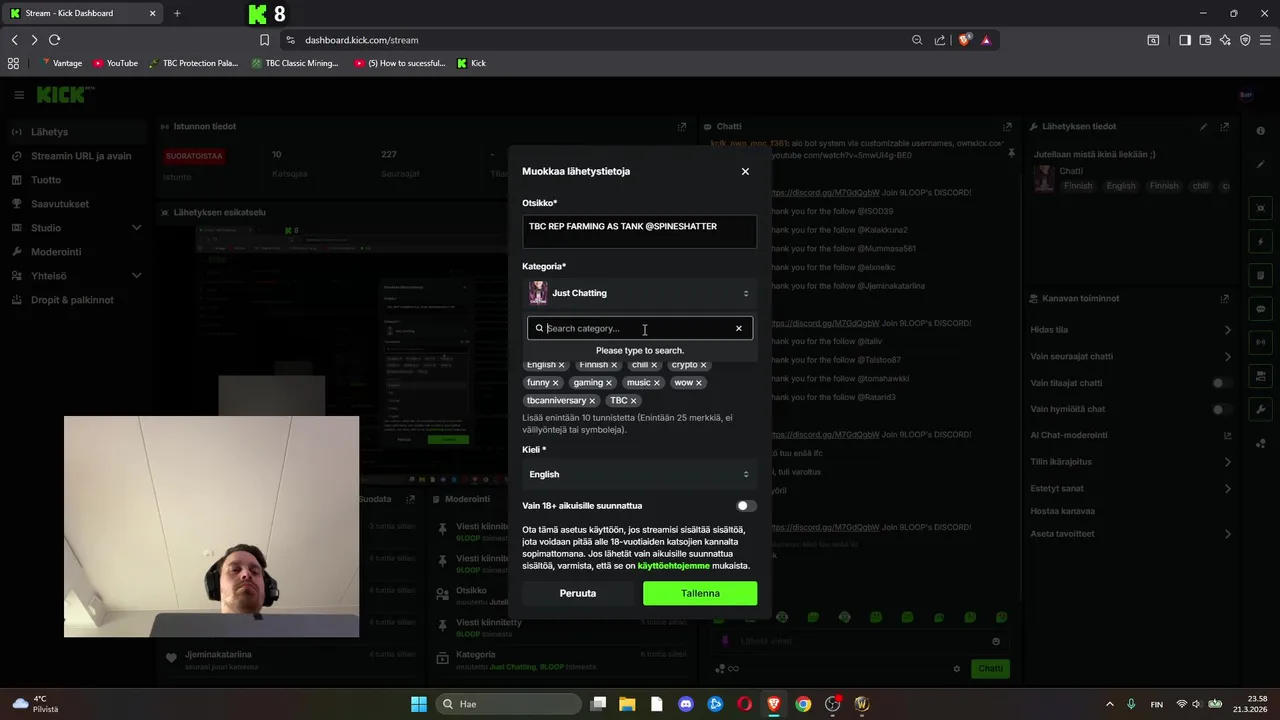Screen dimensions: 1280x720
Task: Expand the Studio sidebar section
Action: [x=75, y=228]
